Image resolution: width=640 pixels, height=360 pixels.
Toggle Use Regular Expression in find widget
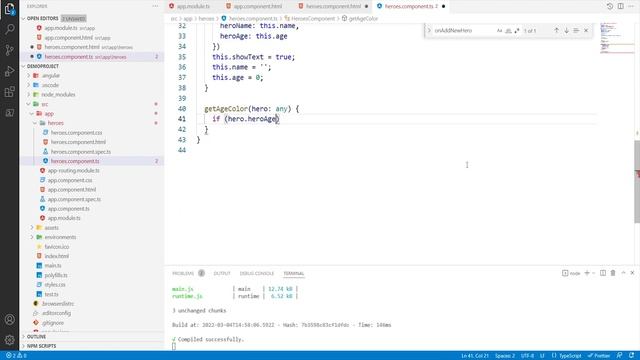pyautogui.click(x=517, y=31)
